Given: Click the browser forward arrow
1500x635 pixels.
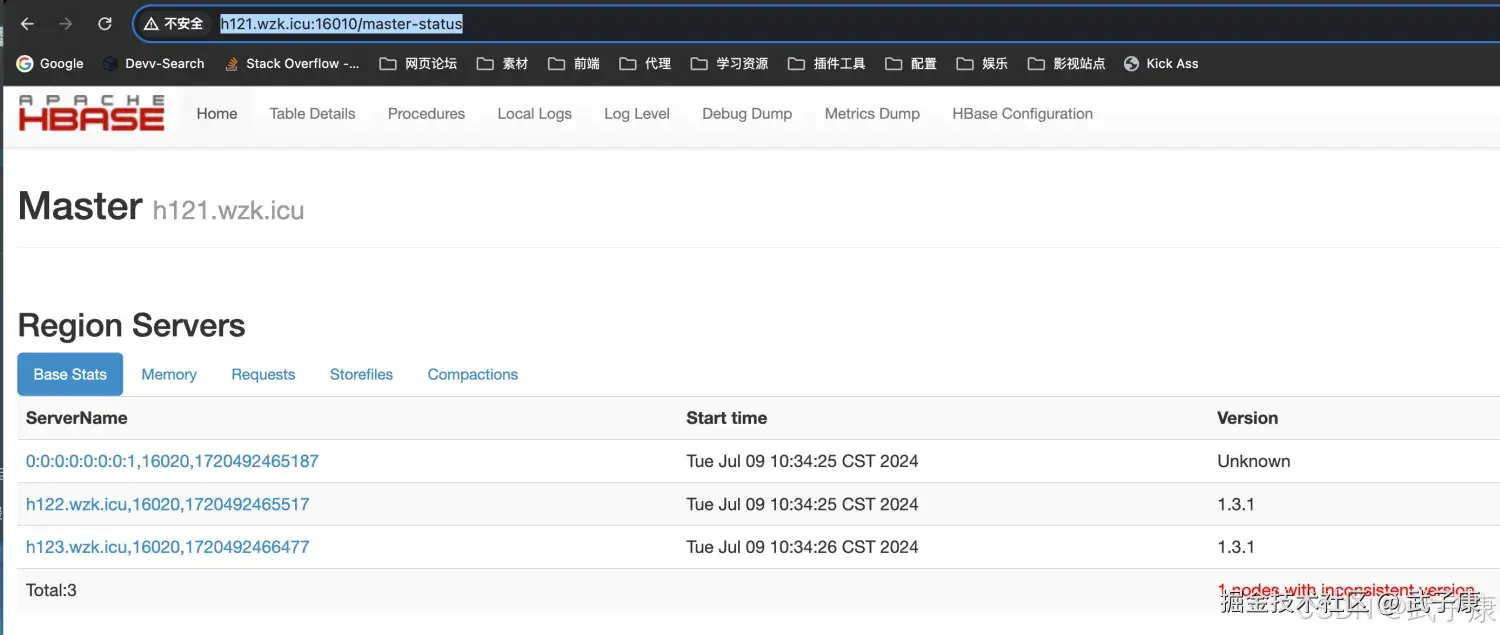Looking at the screenshot, I should pos(65,23).
